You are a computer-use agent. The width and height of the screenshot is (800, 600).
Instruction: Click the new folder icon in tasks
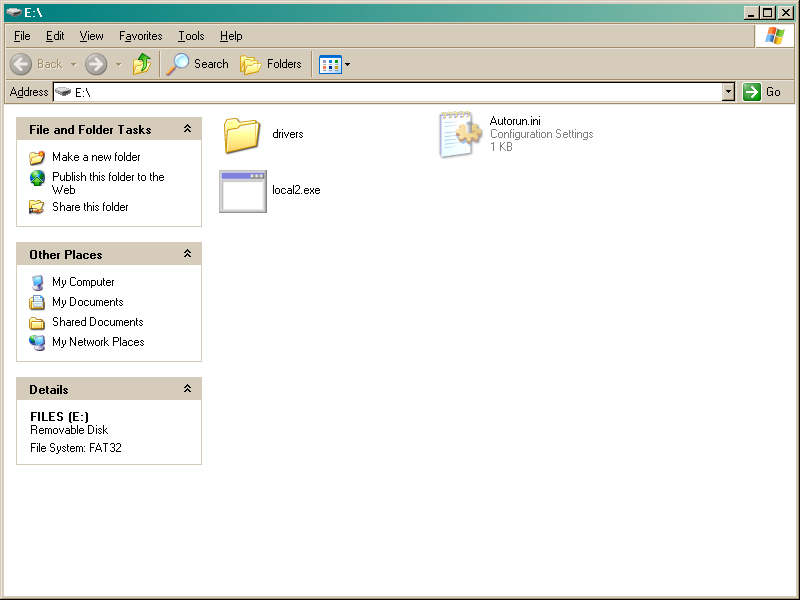coord(37,157)
